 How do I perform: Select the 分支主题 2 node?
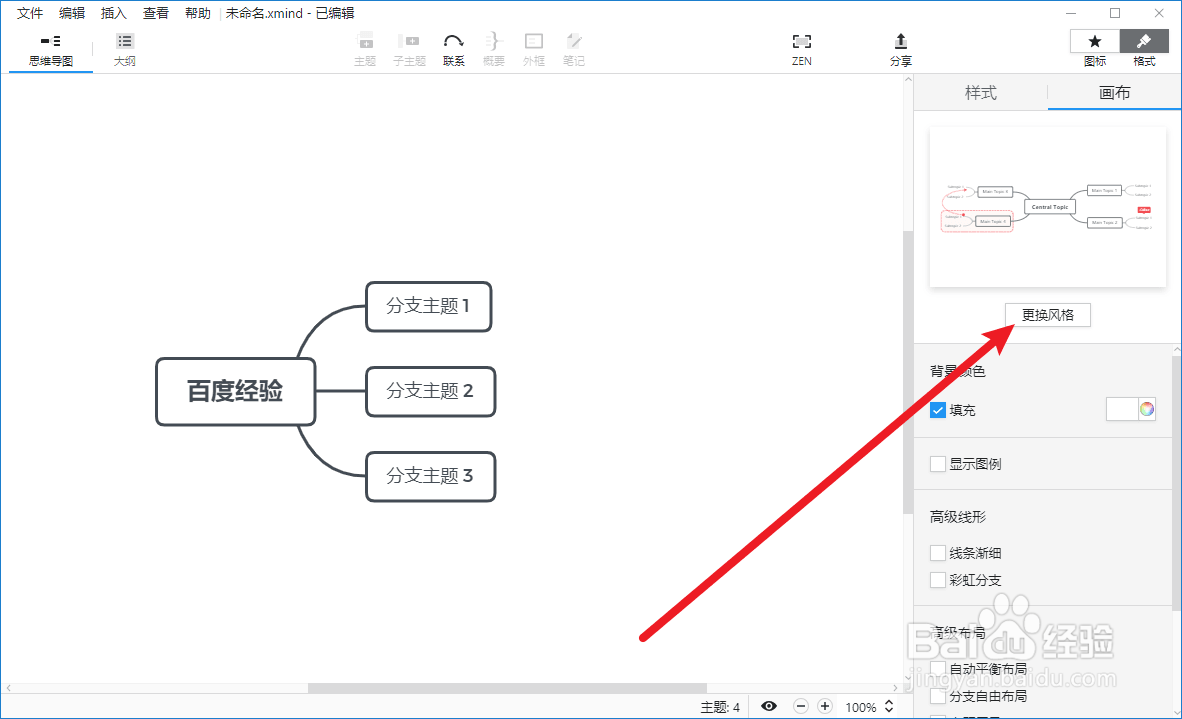(x=430, y=391)
